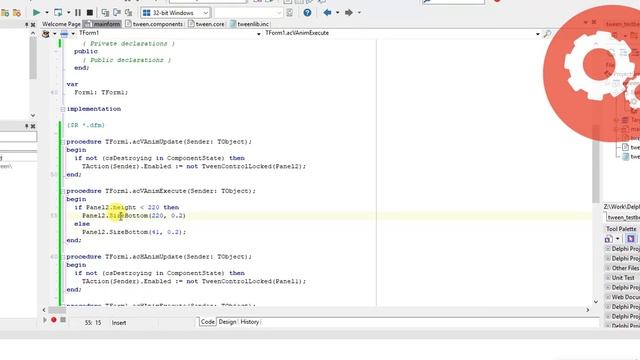Open the forward arrow history dropdown
This screenshot has width=640, height=360.
pyautogui.click(x=359, y=13)
